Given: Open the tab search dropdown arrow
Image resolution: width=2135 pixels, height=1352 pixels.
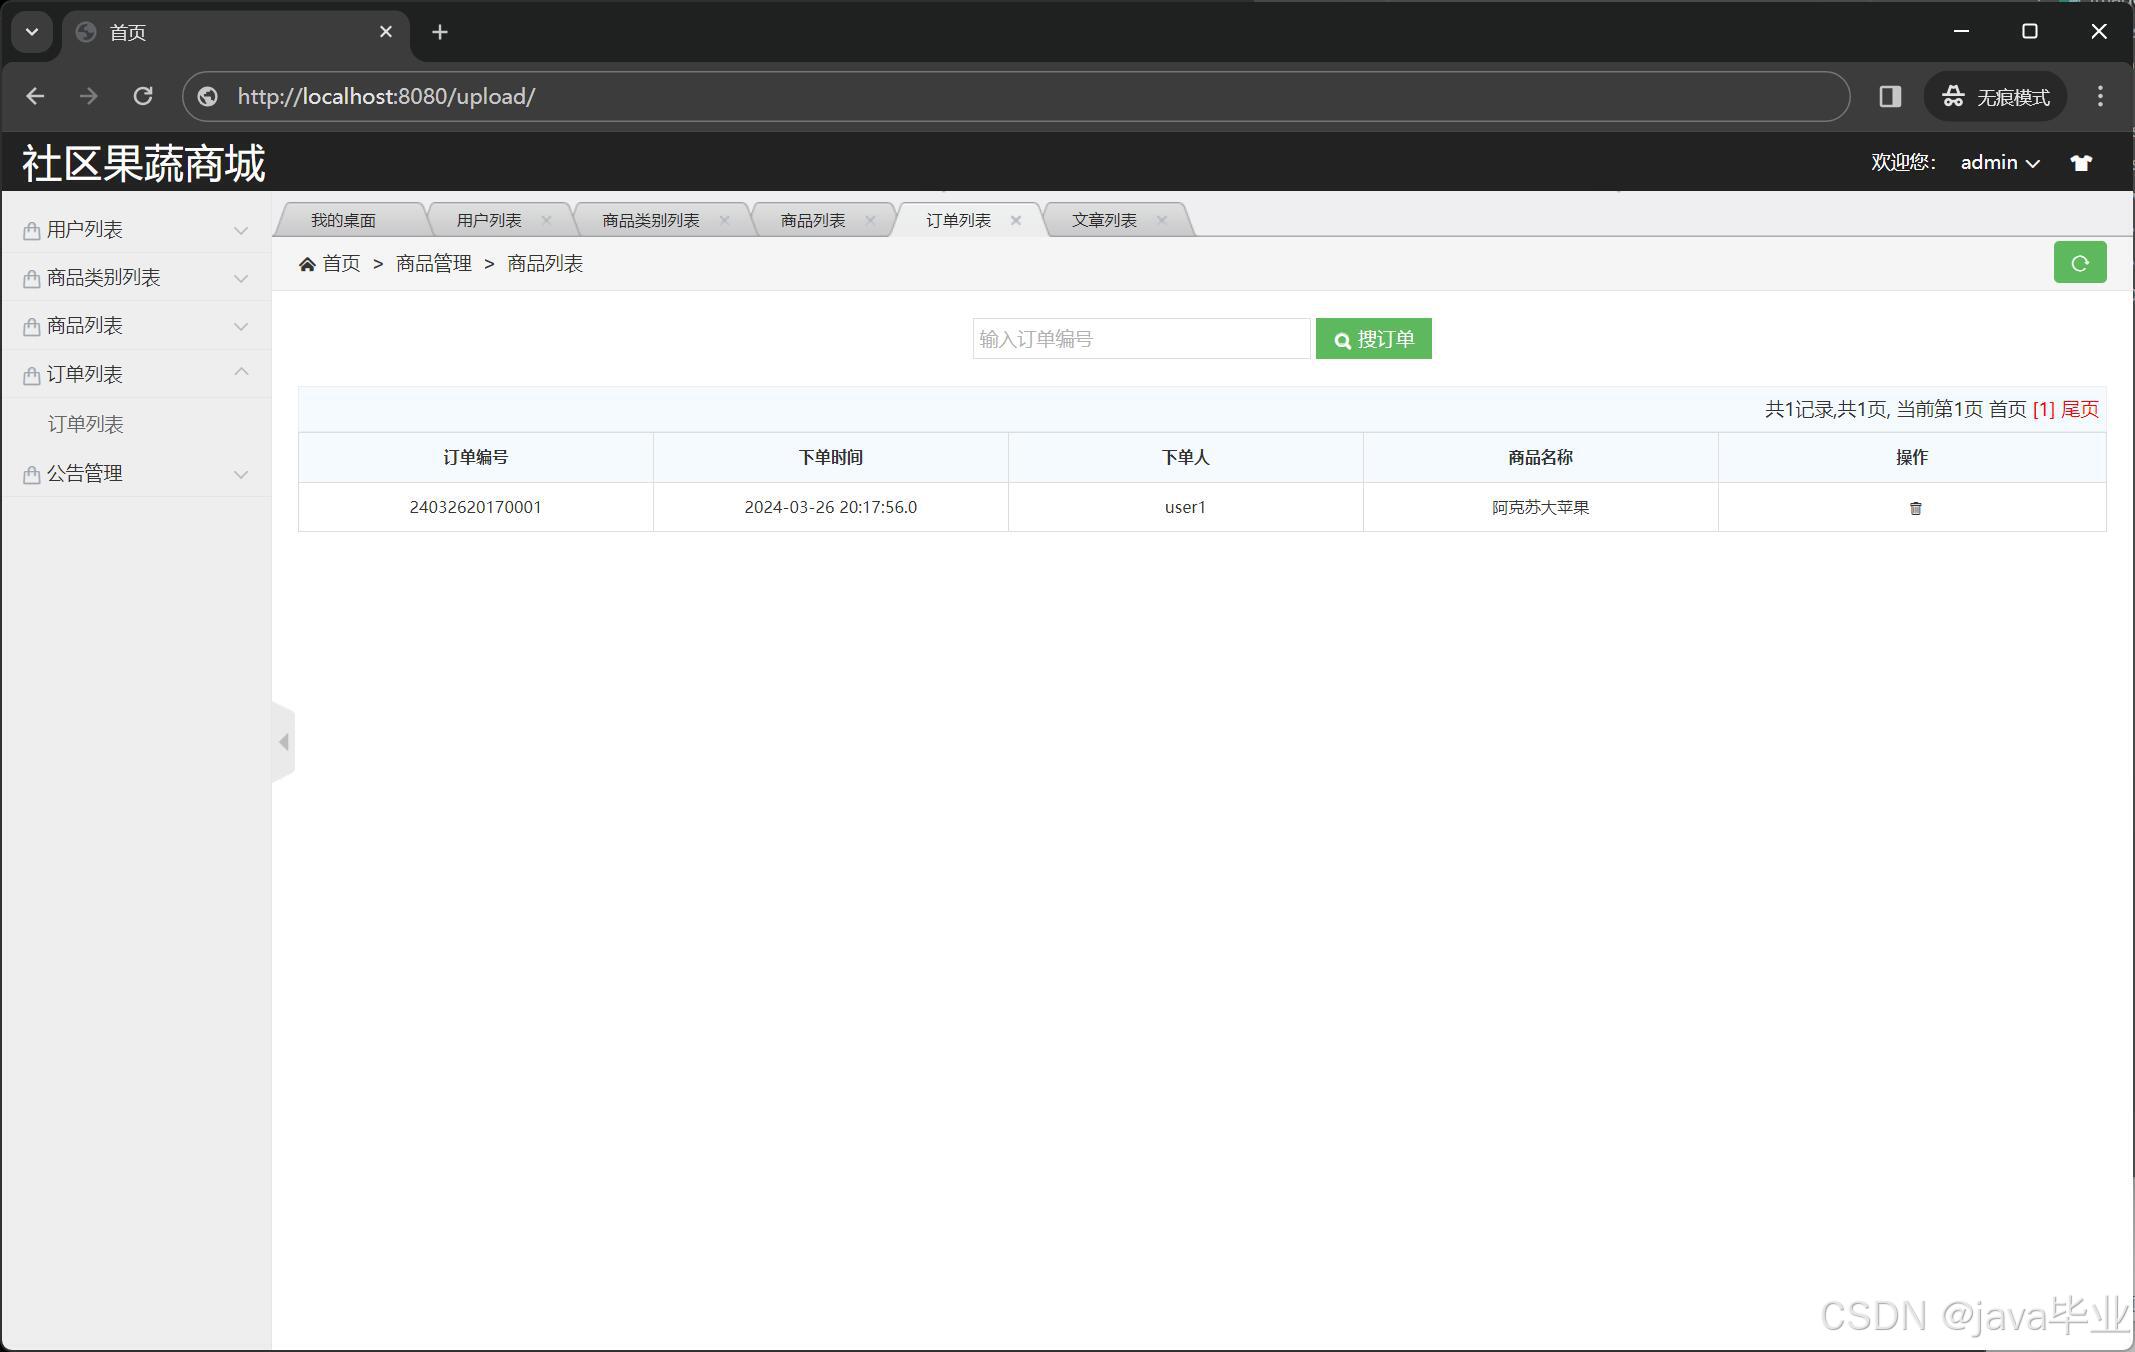Looking at the screenshot, I should [x=32, y=32].
